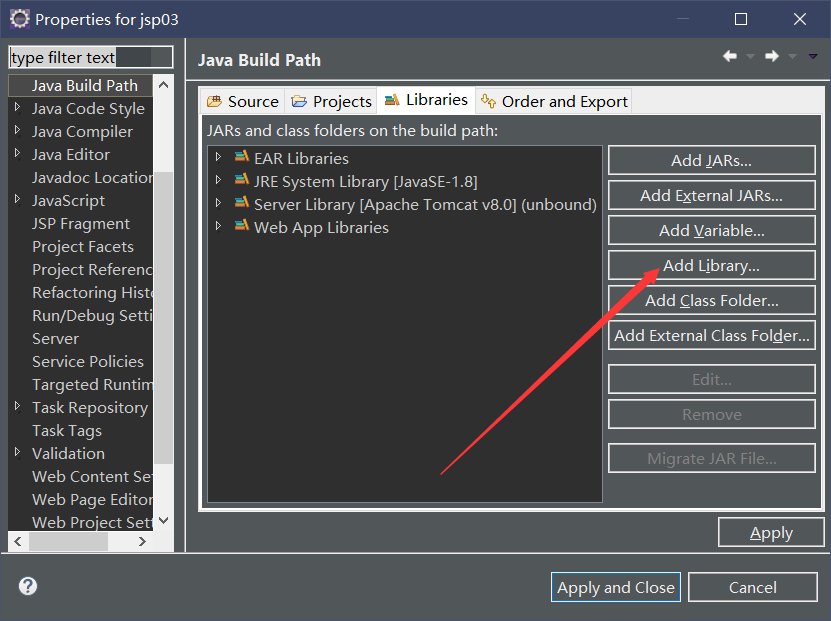The height and width of the screenshot is (621, 831).
Task: Click sidebar vertical scrollbar down arrow
Action: click(164, 520)
